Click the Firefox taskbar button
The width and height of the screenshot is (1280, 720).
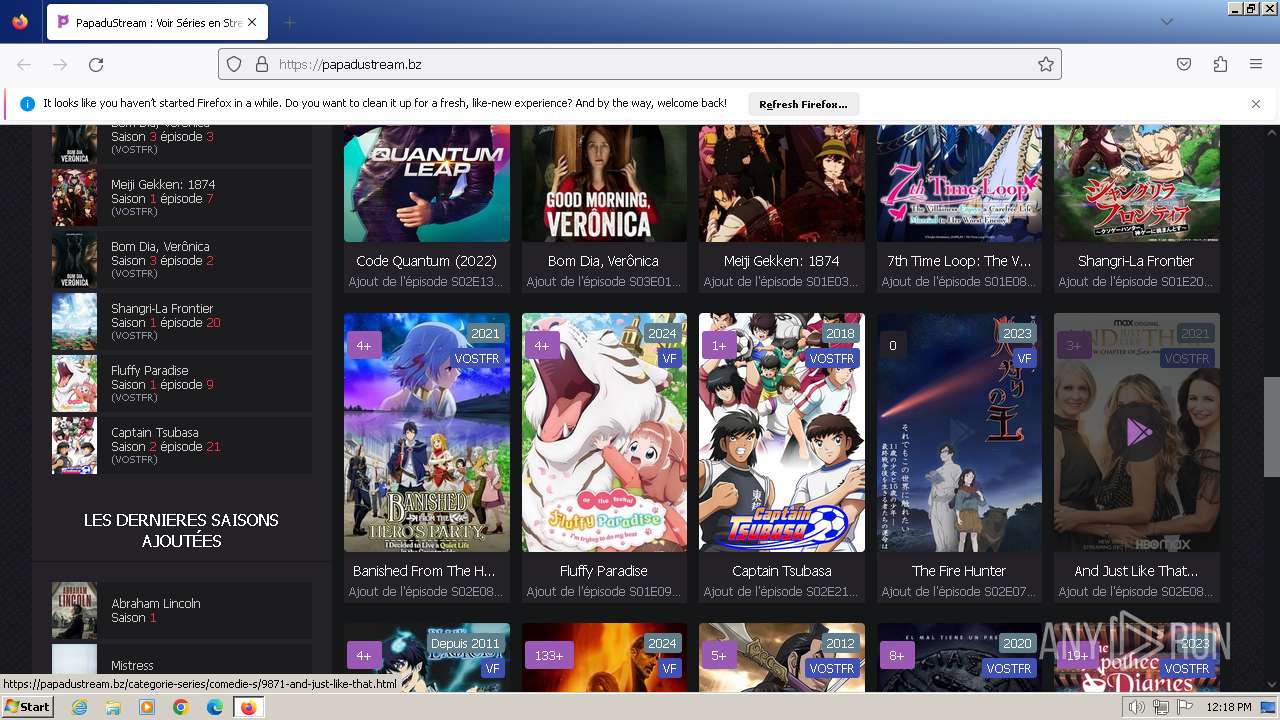click(249, 707)
